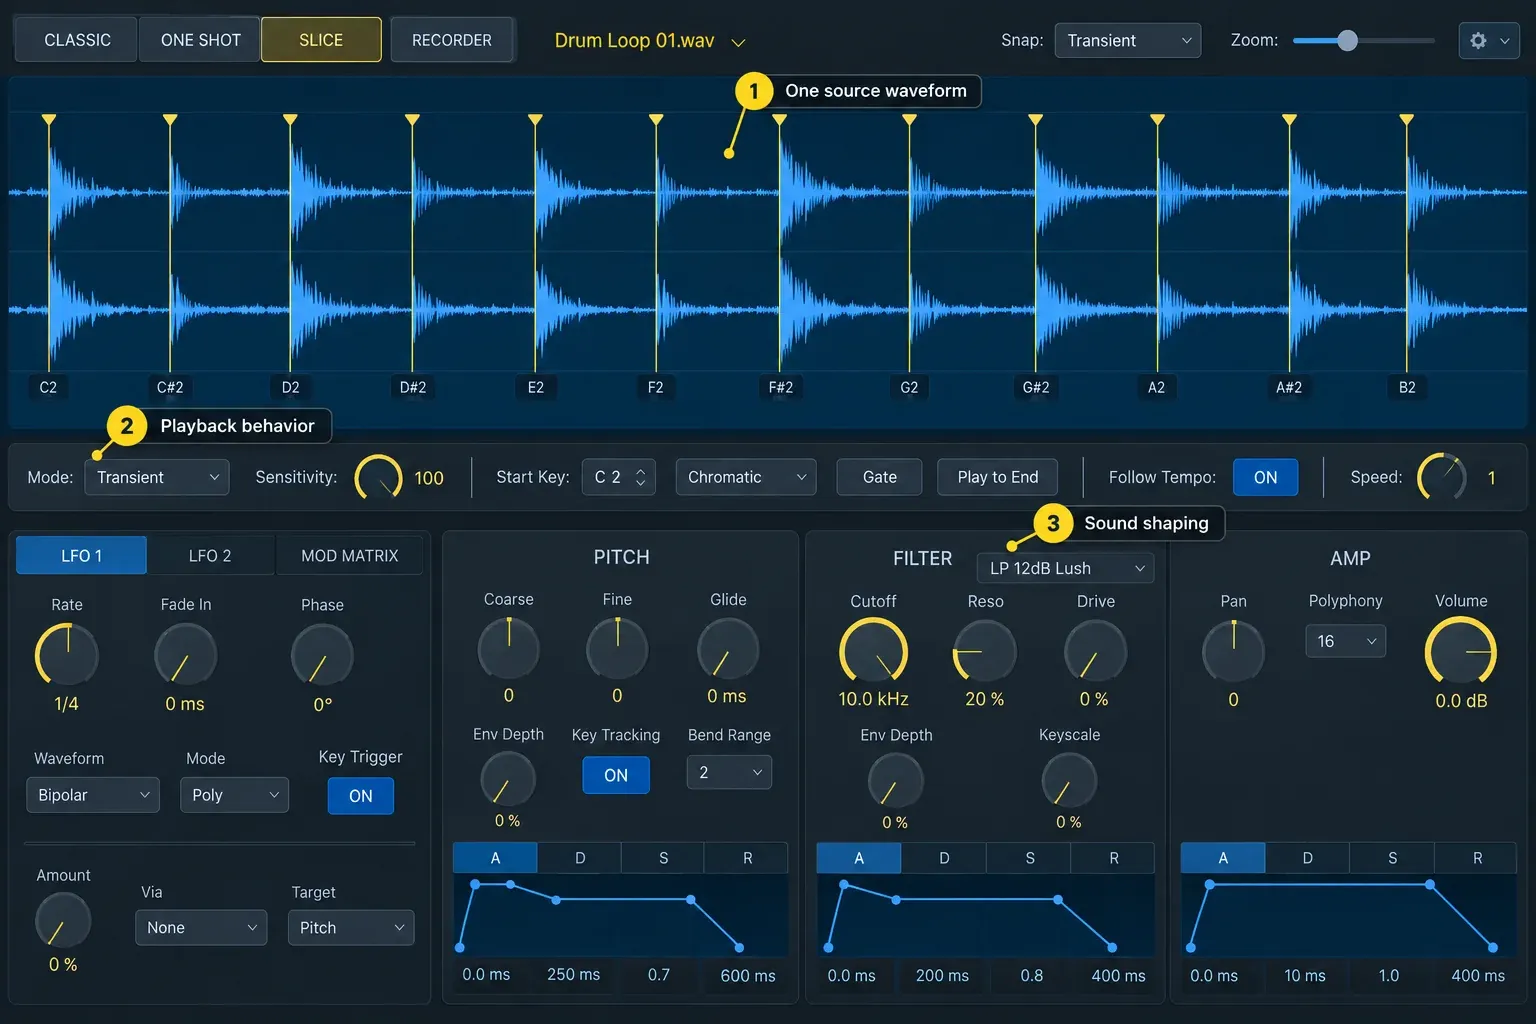Viewport: 1536px width, 1024px height.
Task: Click the Sensitivity knob
Action: click(379, 478)
